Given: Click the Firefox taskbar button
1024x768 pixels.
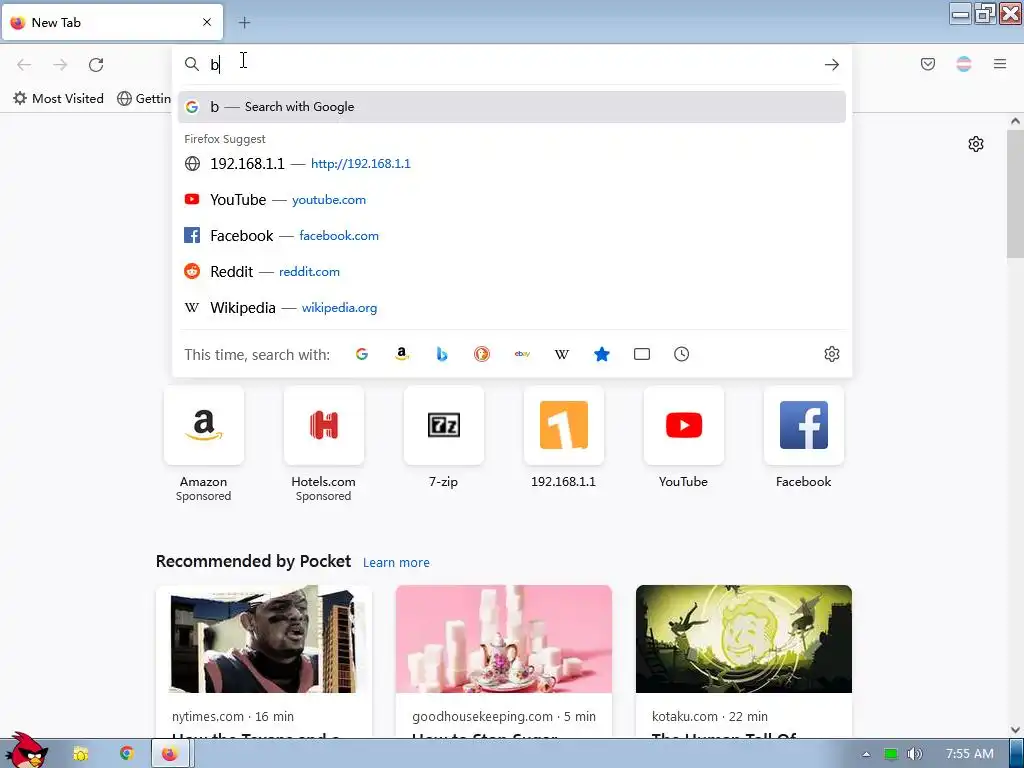Looking at the screenshot, I should [172, 754].
